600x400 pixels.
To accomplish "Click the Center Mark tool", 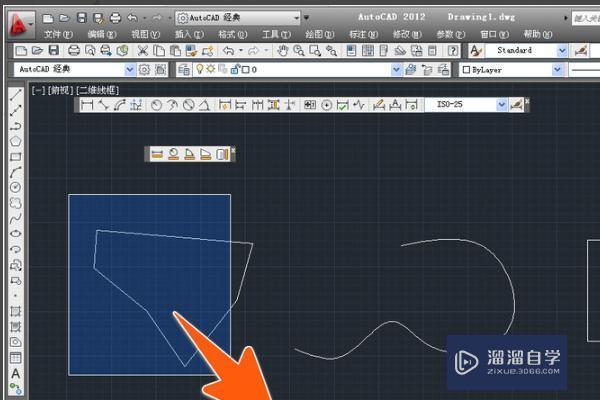I will [x=326, y=104].
